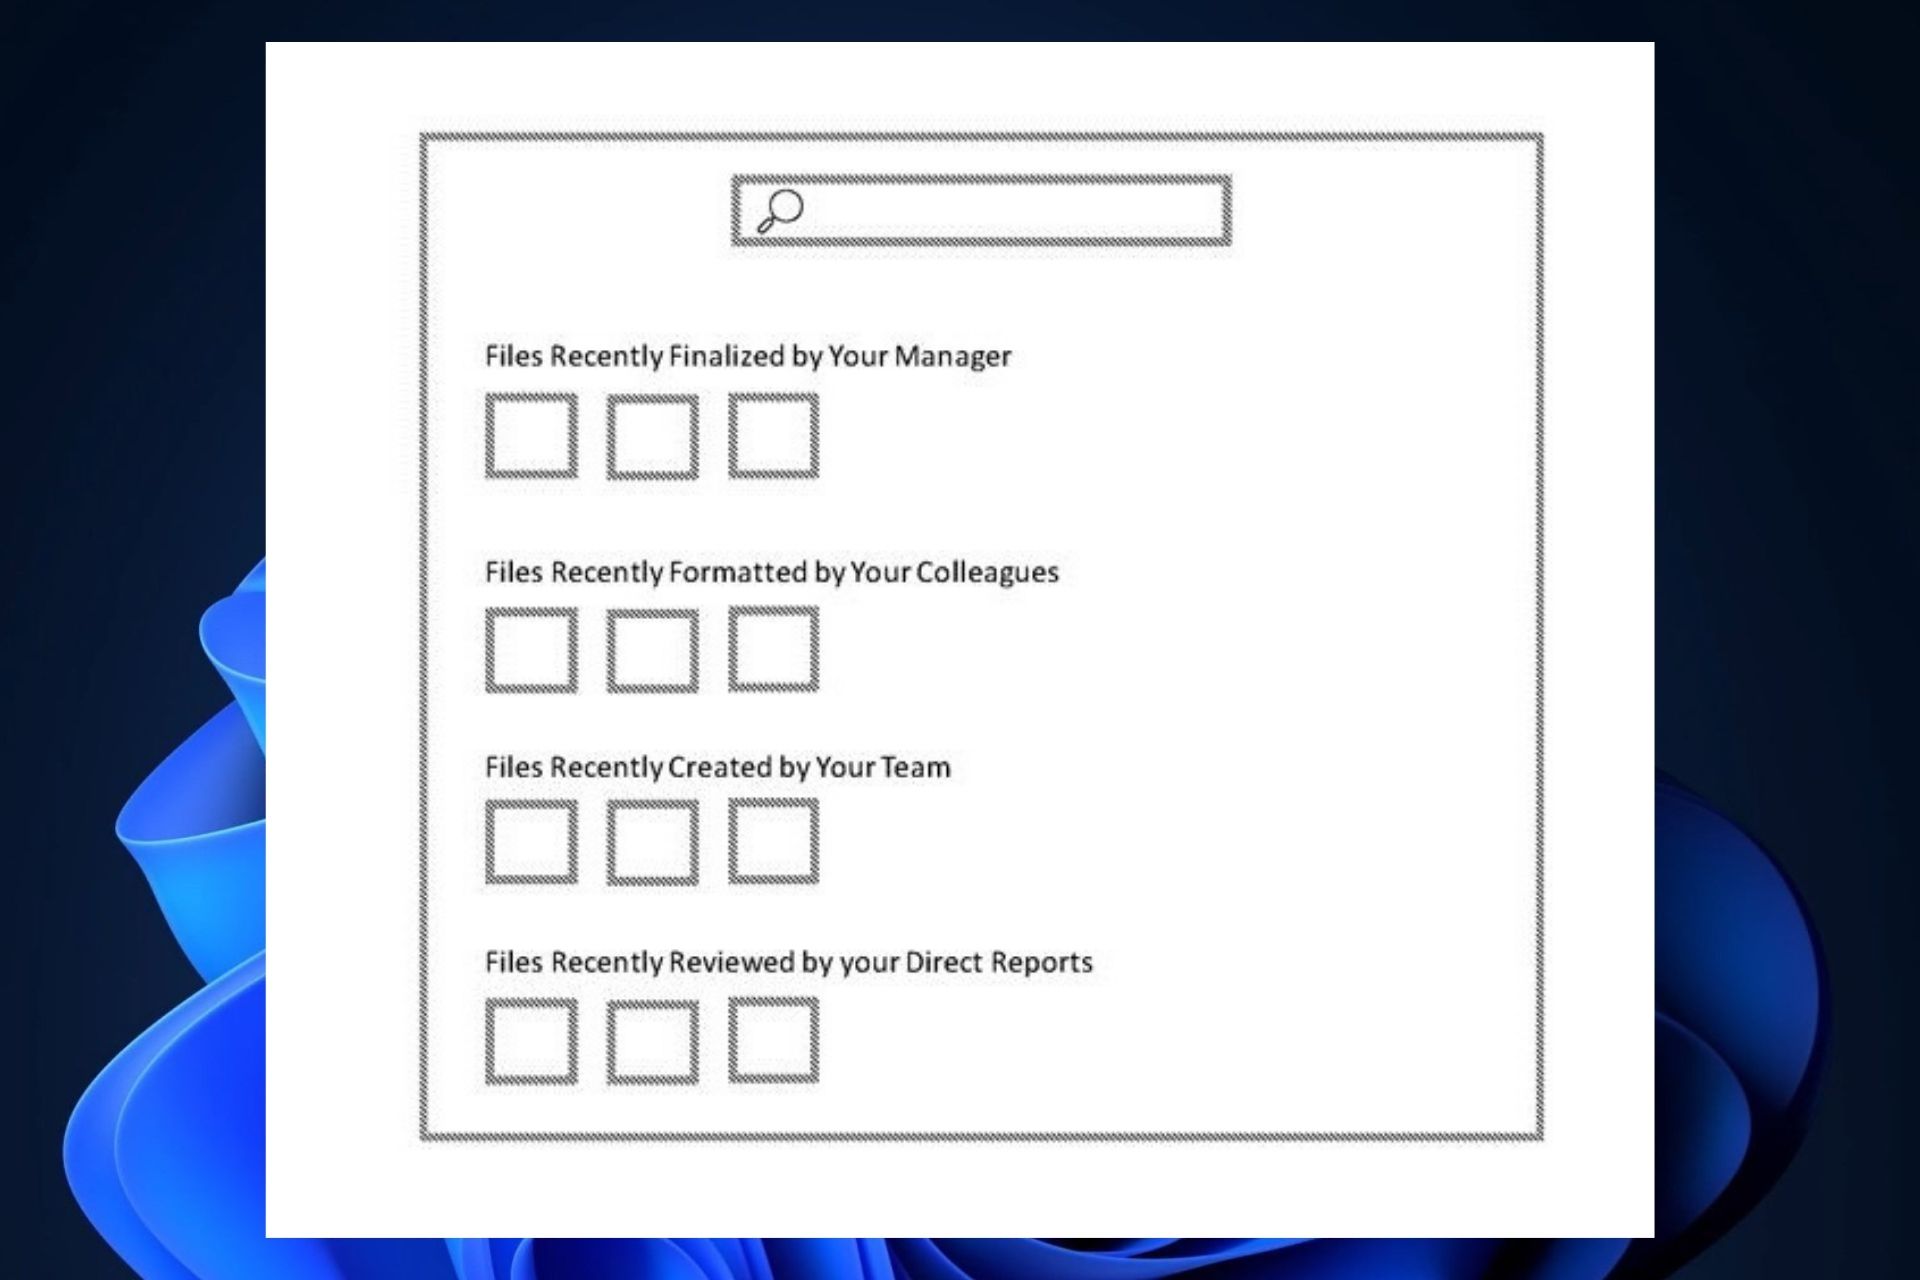The image size is (1920, 1280).
Task: Open second file under Manager section
Action: click(651, 436)
